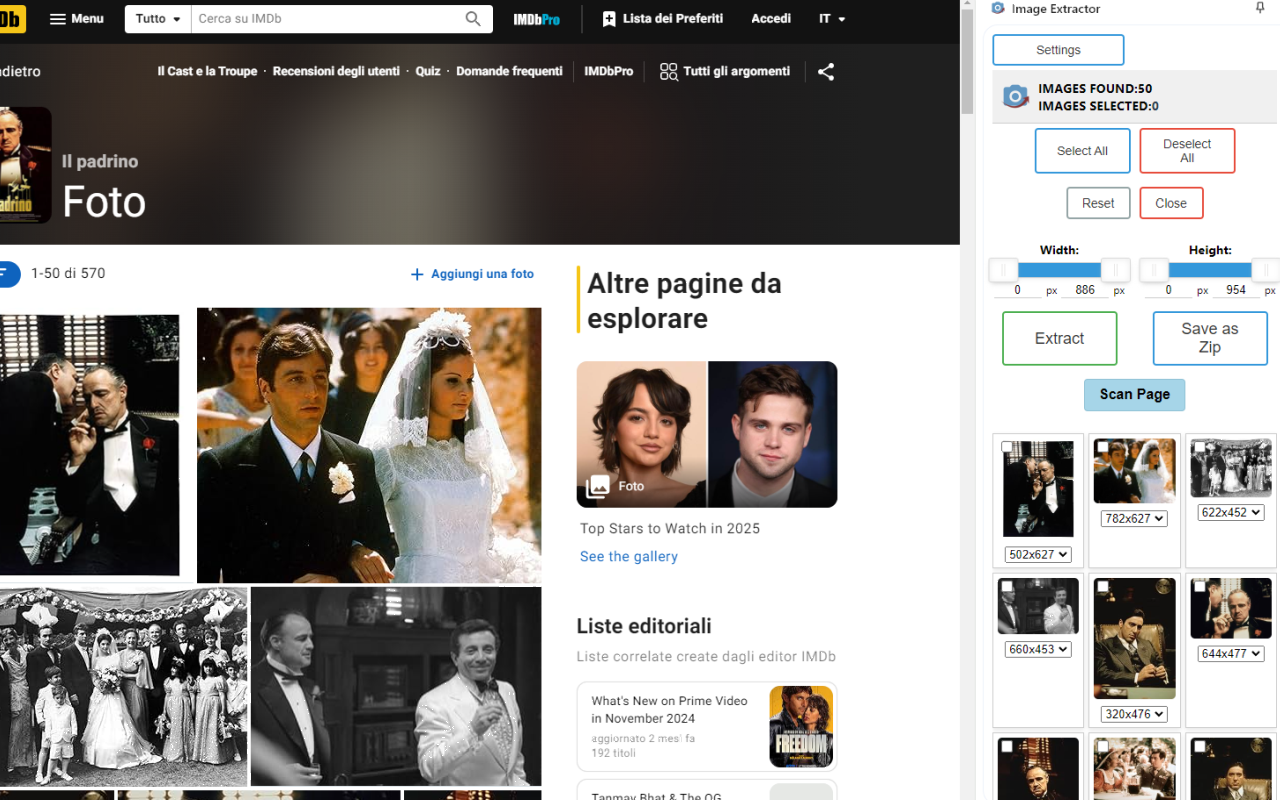1280x800 pixels.
Task: Open Lista dei Preferiti
Action: (x=662, y=19)
